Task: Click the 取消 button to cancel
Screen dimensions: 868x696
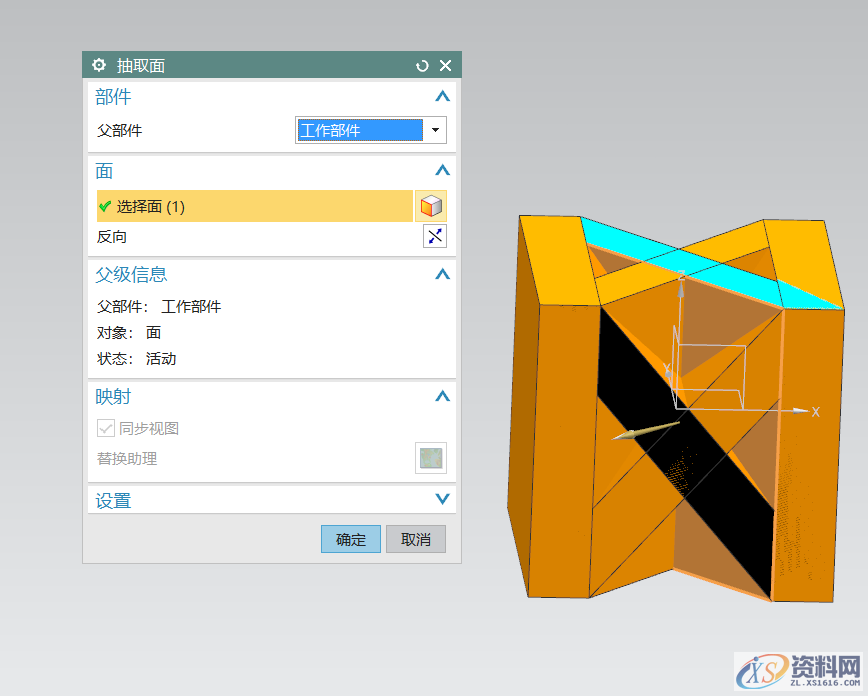Action: (x=415, y=538)
